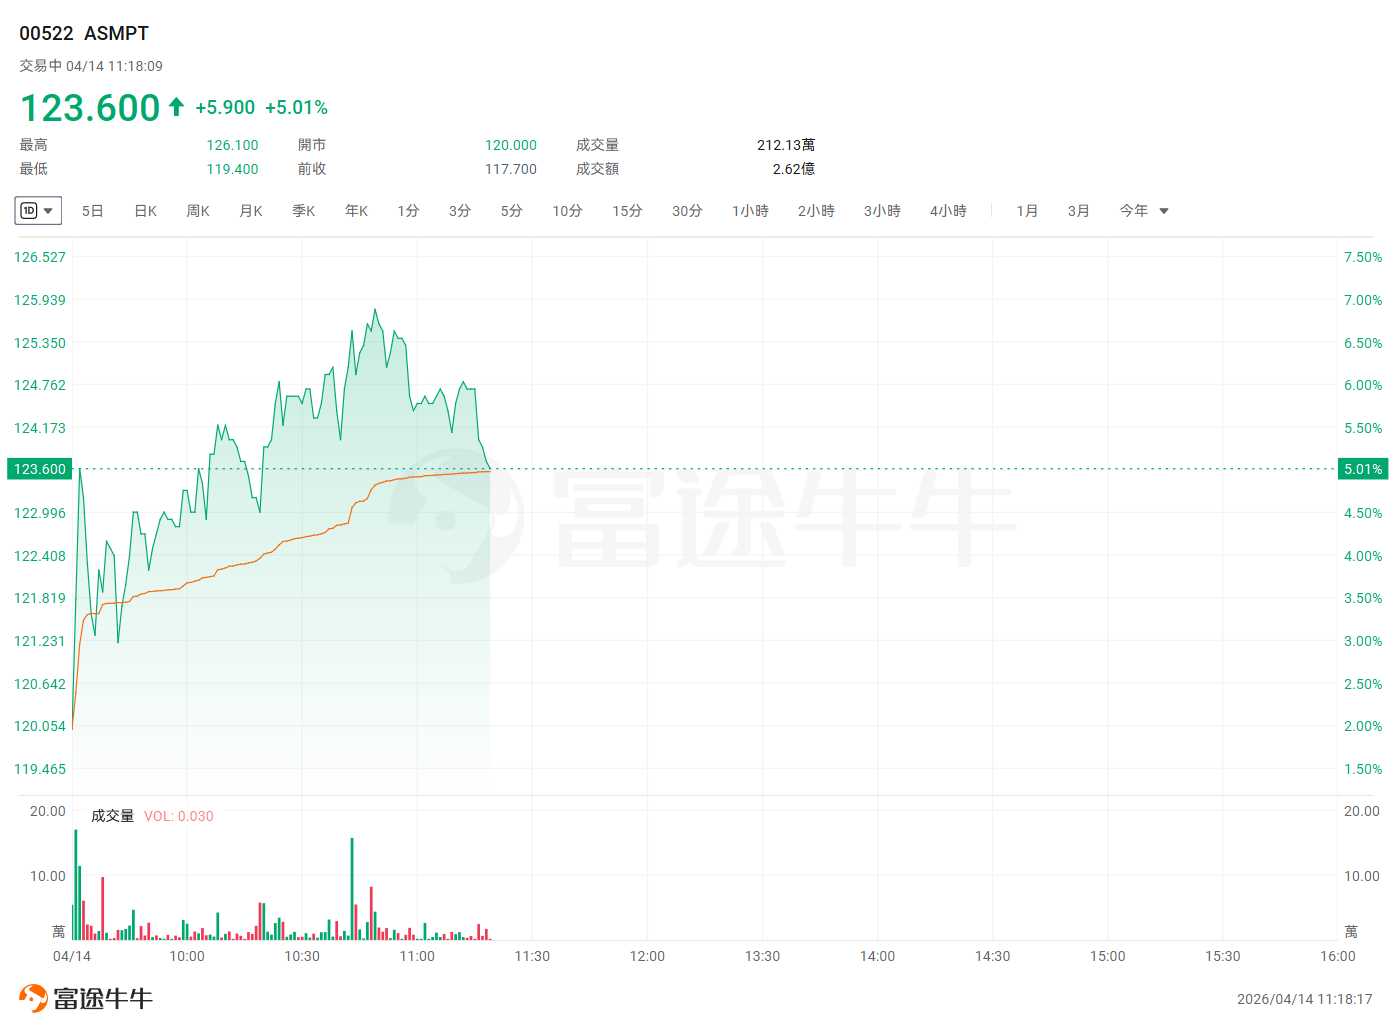Choose the 4小時 interval
This screenshot has height=1031, width=1392.
tap(948, 211)
